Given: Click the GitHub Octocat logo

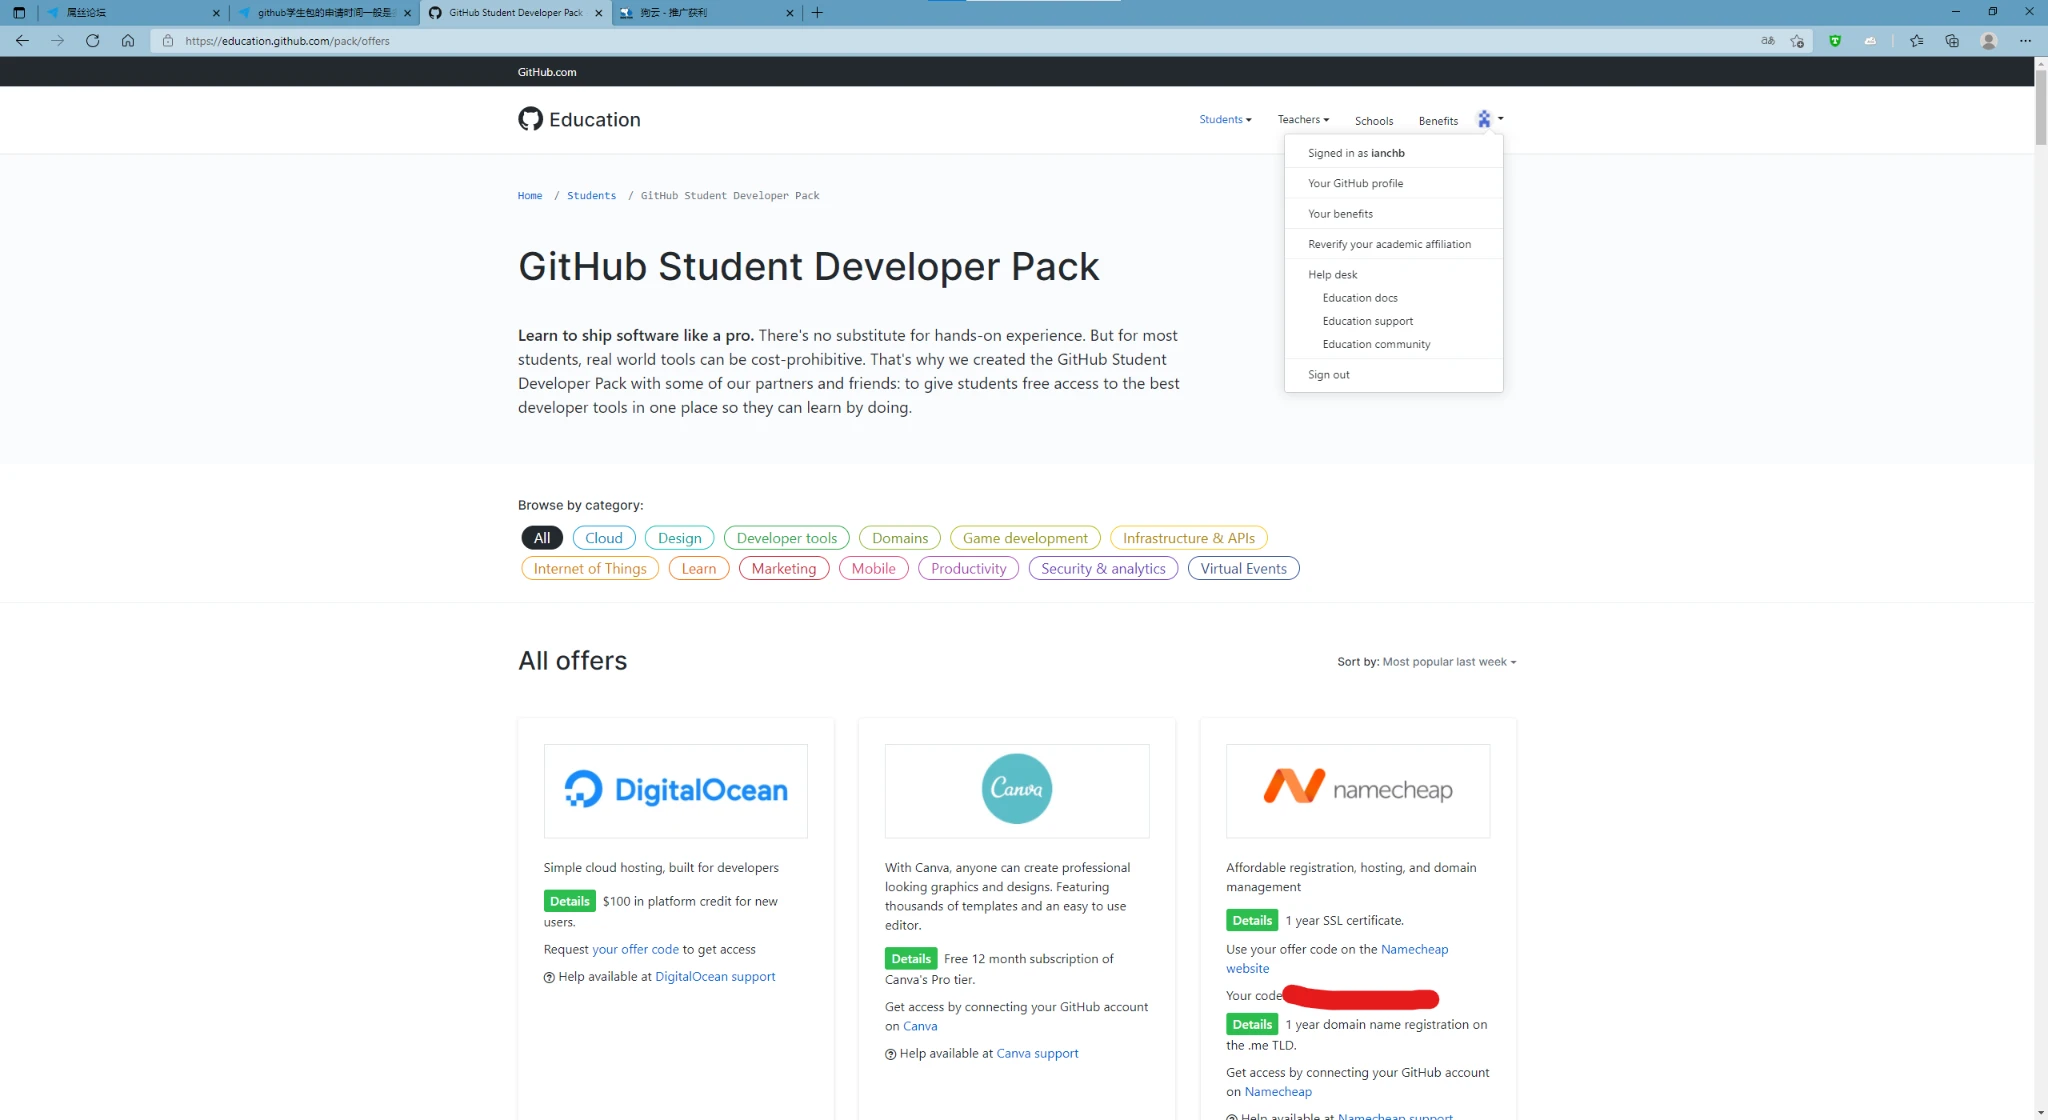Looking at the screenshot, I should (530, 119).
